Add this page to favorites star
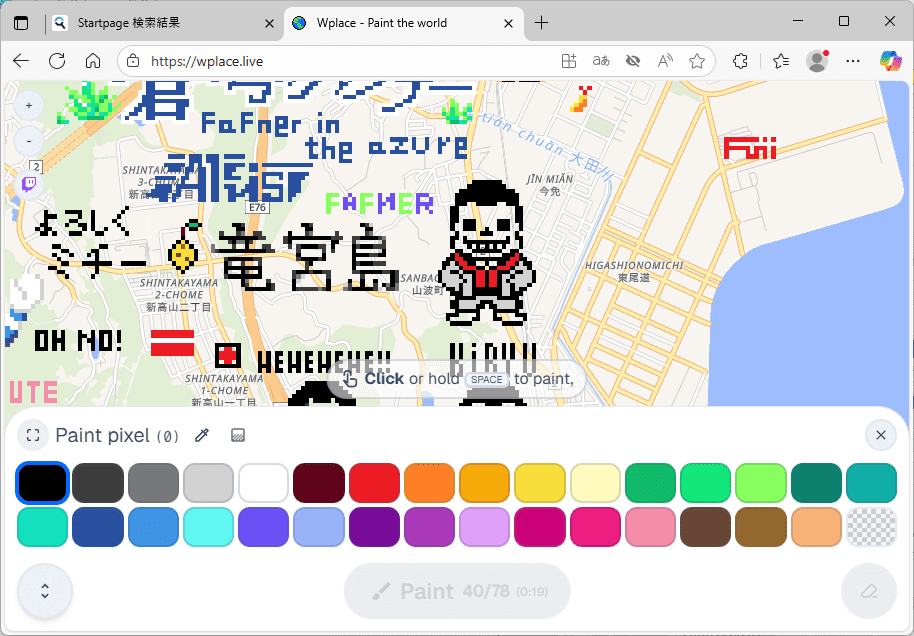Image resolution: width=914 pixels, height=636 pixels. pyautogui.click(x=697, y=61)
